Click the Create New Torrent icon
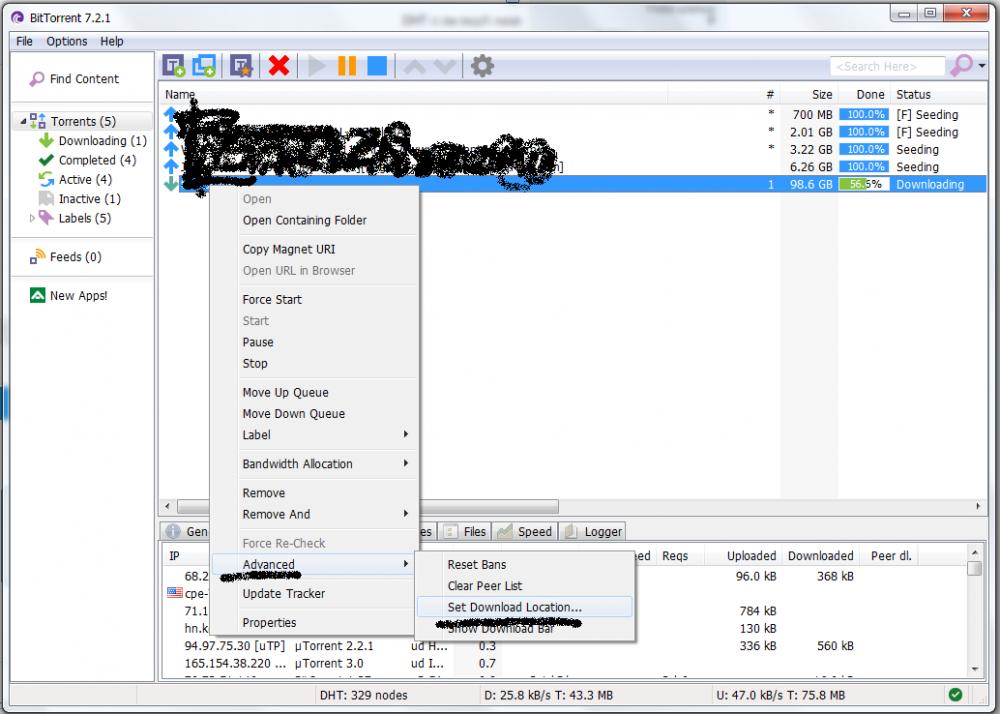Viewport: 1000px width, 714px height. tap(241, 66)
